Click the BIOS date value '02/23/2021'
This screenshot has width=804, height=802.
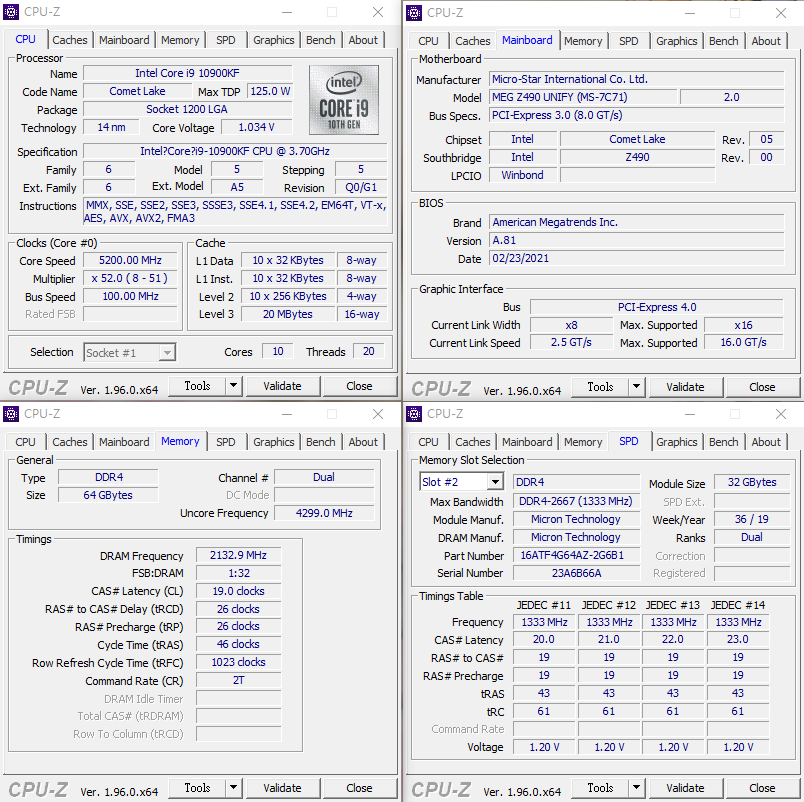pyautogui.click(x=637, y=258)
